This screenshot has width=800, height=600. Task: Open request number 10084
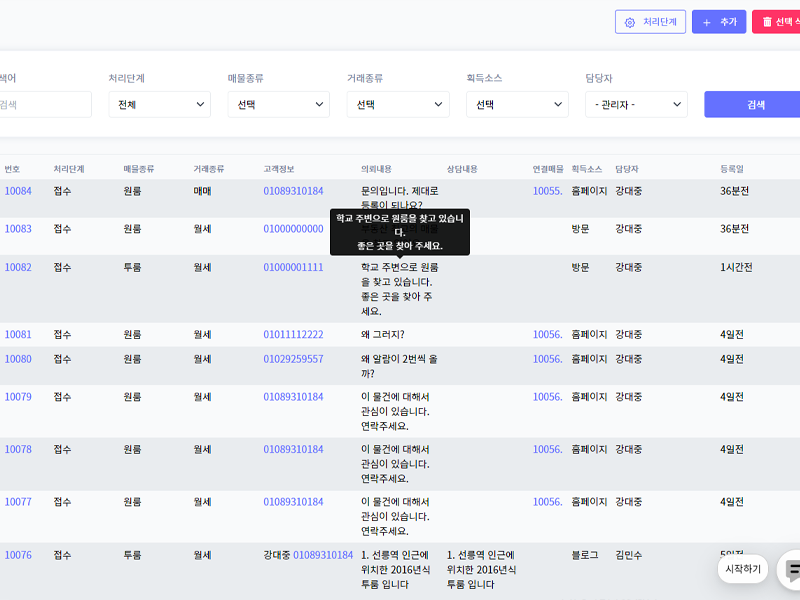[18, 191]
